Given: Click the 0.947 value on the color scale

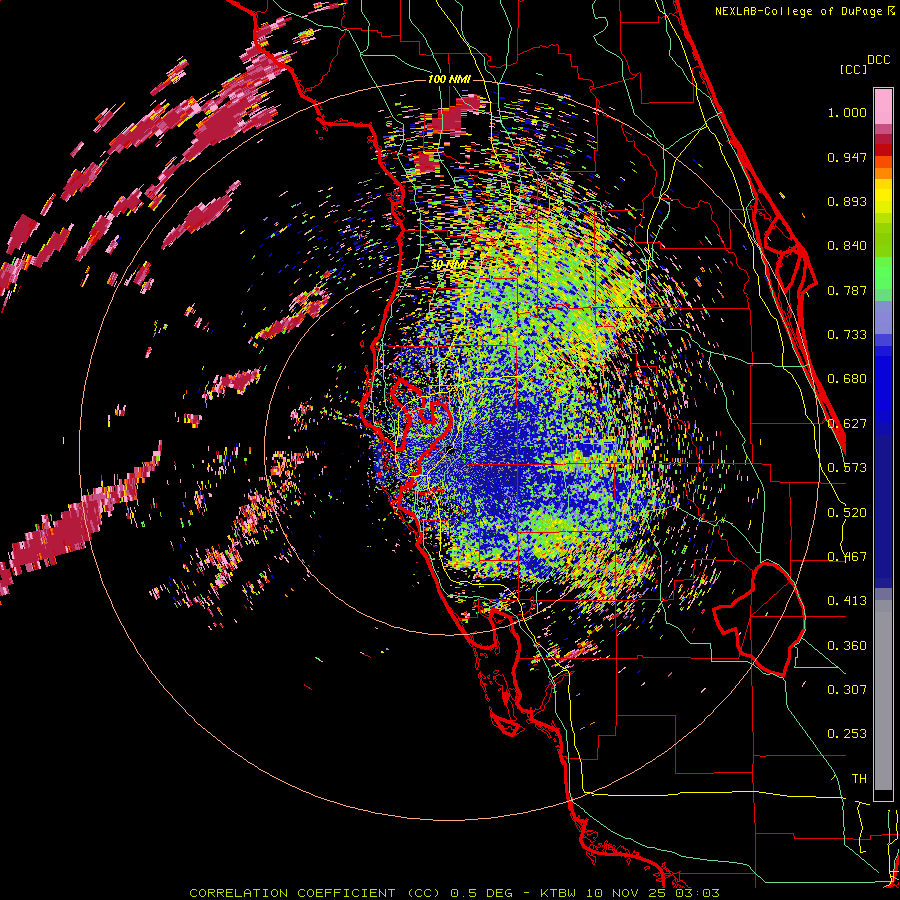Looking at the screenshot, I should (x=847, y=157).
